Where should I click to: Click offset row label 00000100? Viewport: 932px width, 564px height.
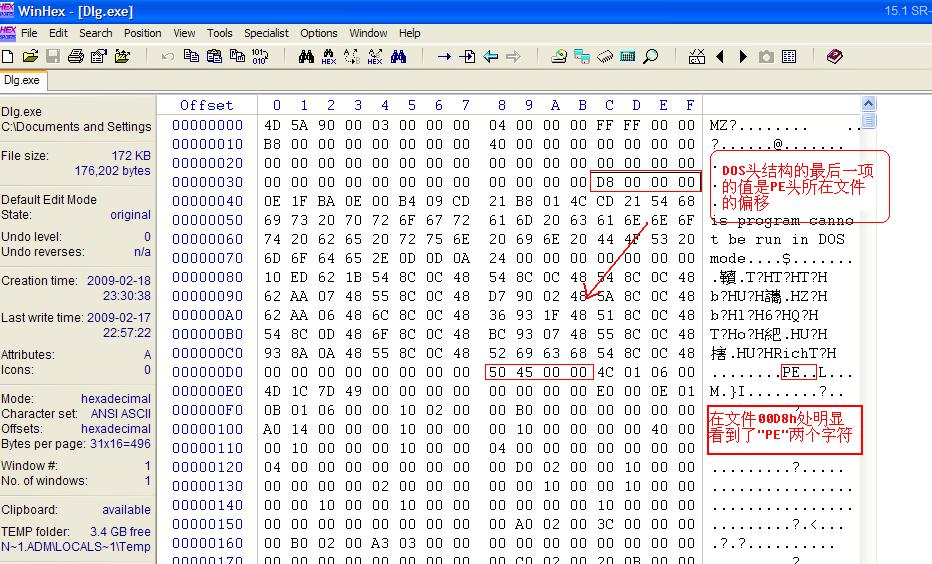coord(207,430)
